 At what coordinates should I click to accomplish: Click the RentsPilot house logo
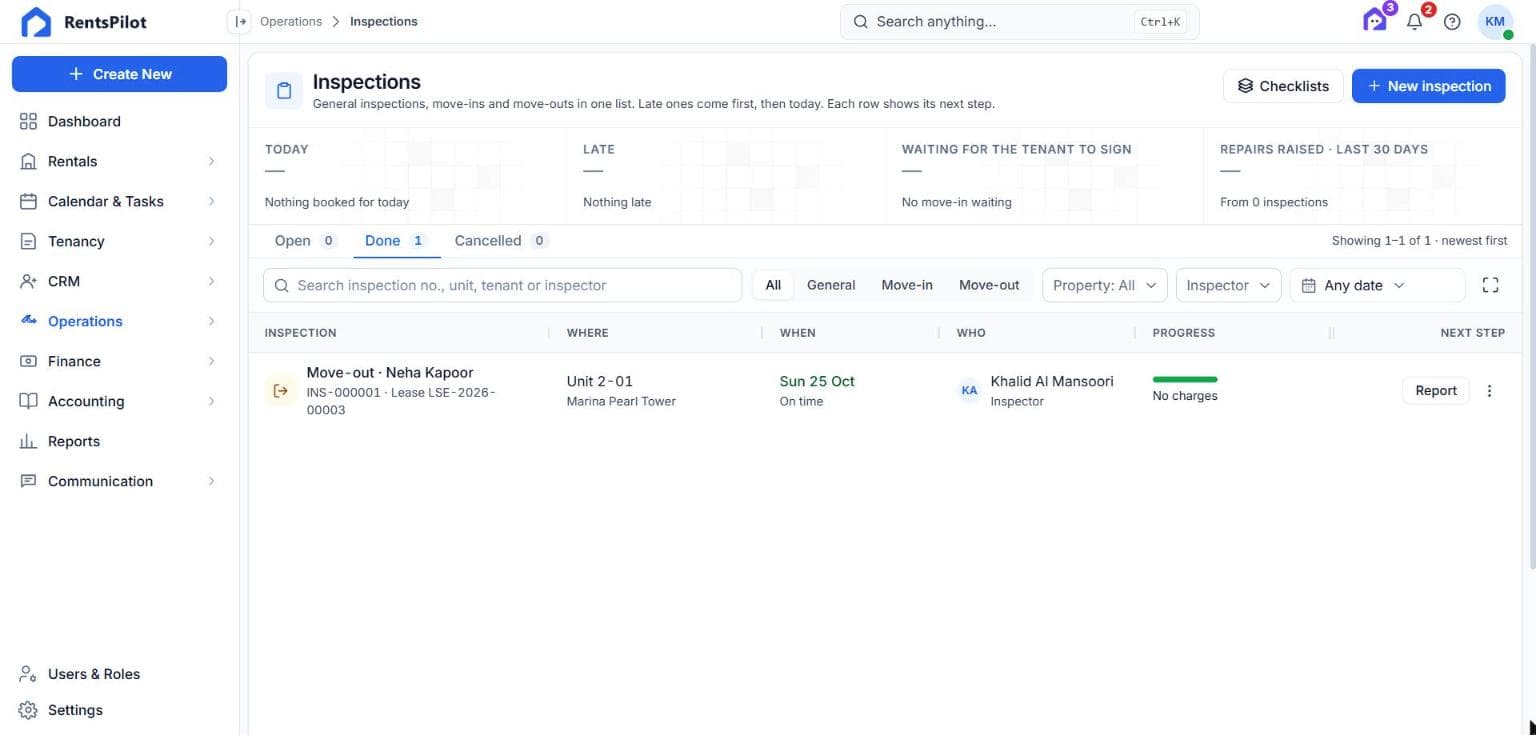point(36,22)
